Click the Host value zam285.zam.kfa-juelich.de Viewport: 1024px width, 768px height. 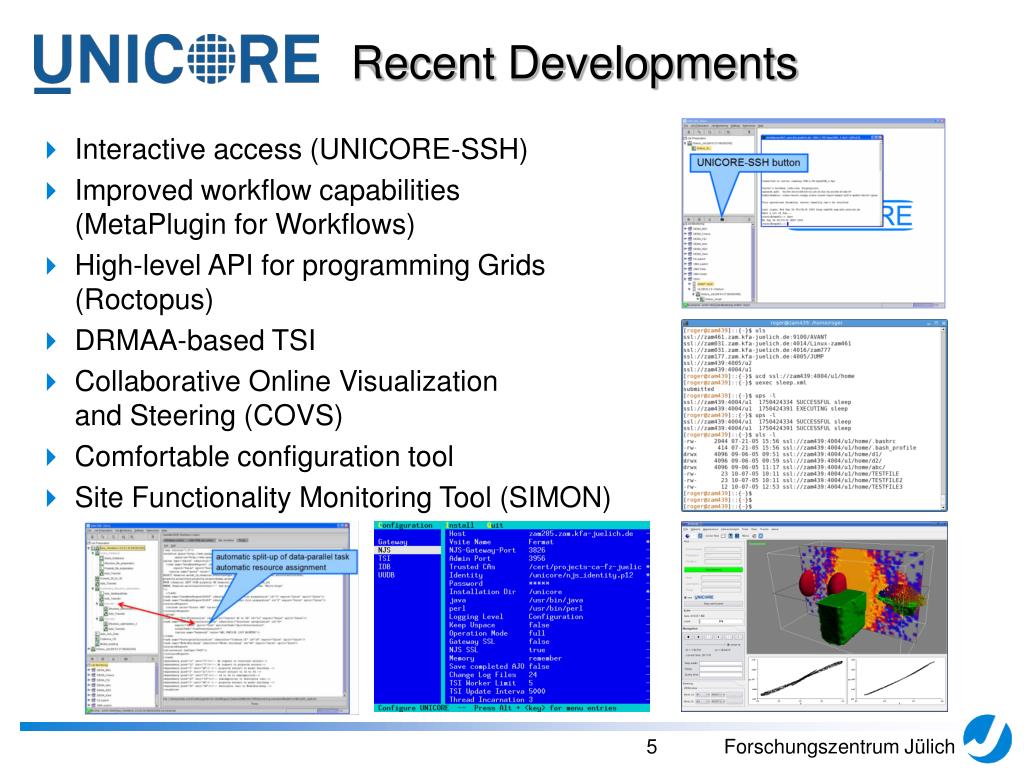coord(581,534)
